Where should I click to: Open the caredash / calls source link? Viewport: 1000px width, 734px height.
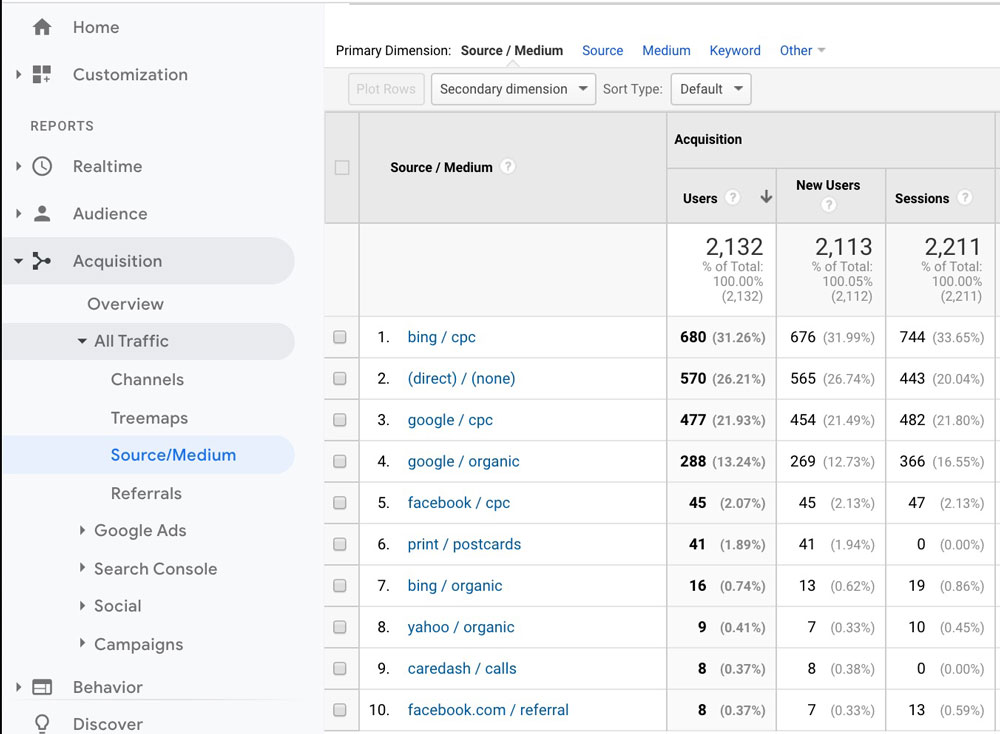tap(462, 668)
